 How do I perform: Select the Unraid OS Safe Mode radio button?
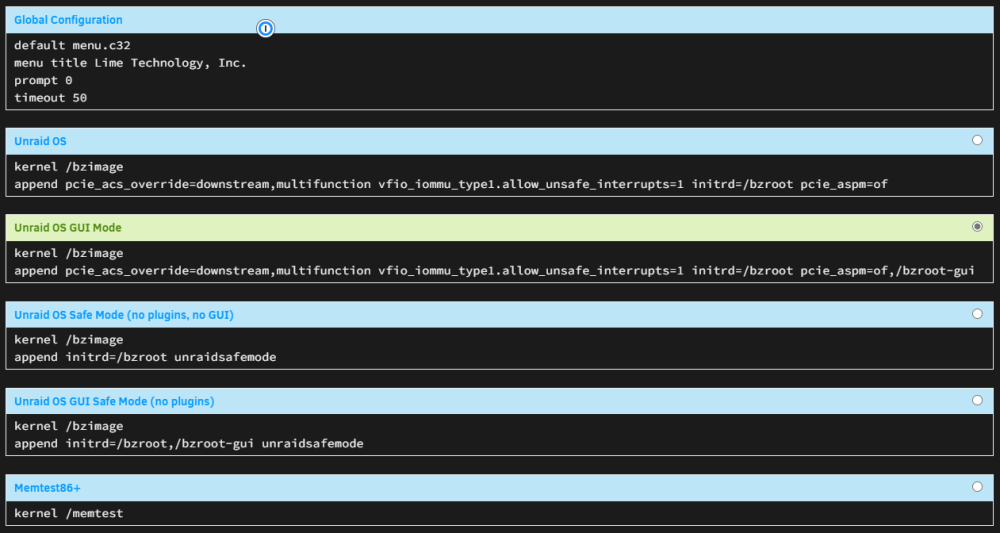pyautogui.click(x=977, y=314)
